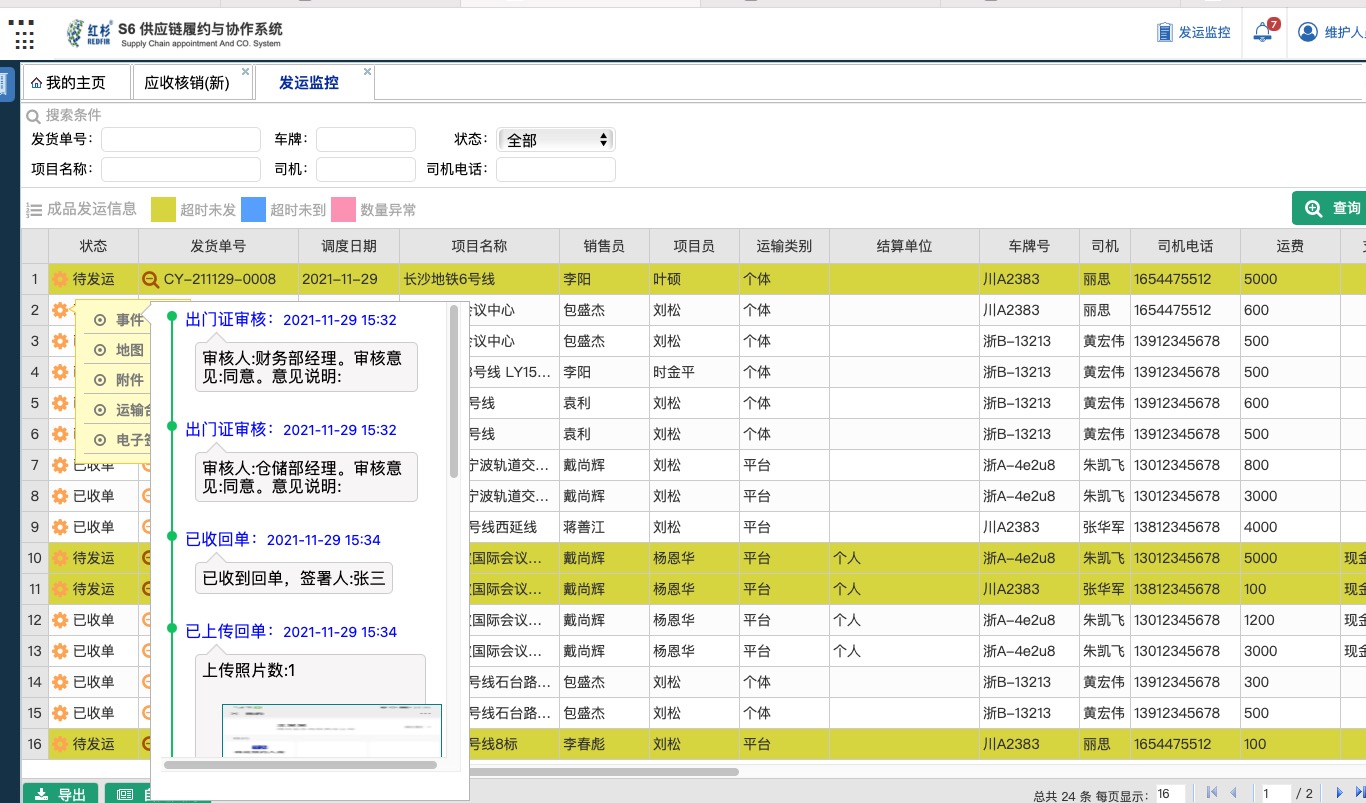Select 事件 in the context menu
The width and height of the screenshot is (1366, 803).
129,320
